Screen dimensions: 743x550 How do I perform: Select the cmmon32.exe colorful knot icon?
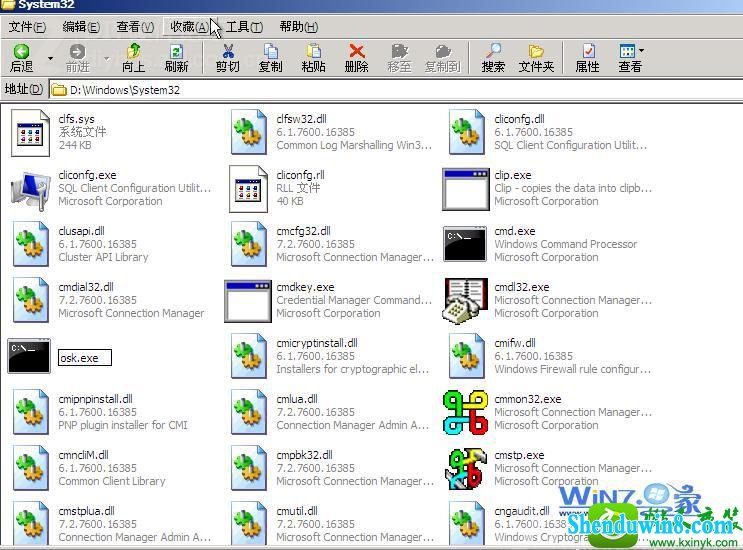pyautogui.click(x=466, y=412)
